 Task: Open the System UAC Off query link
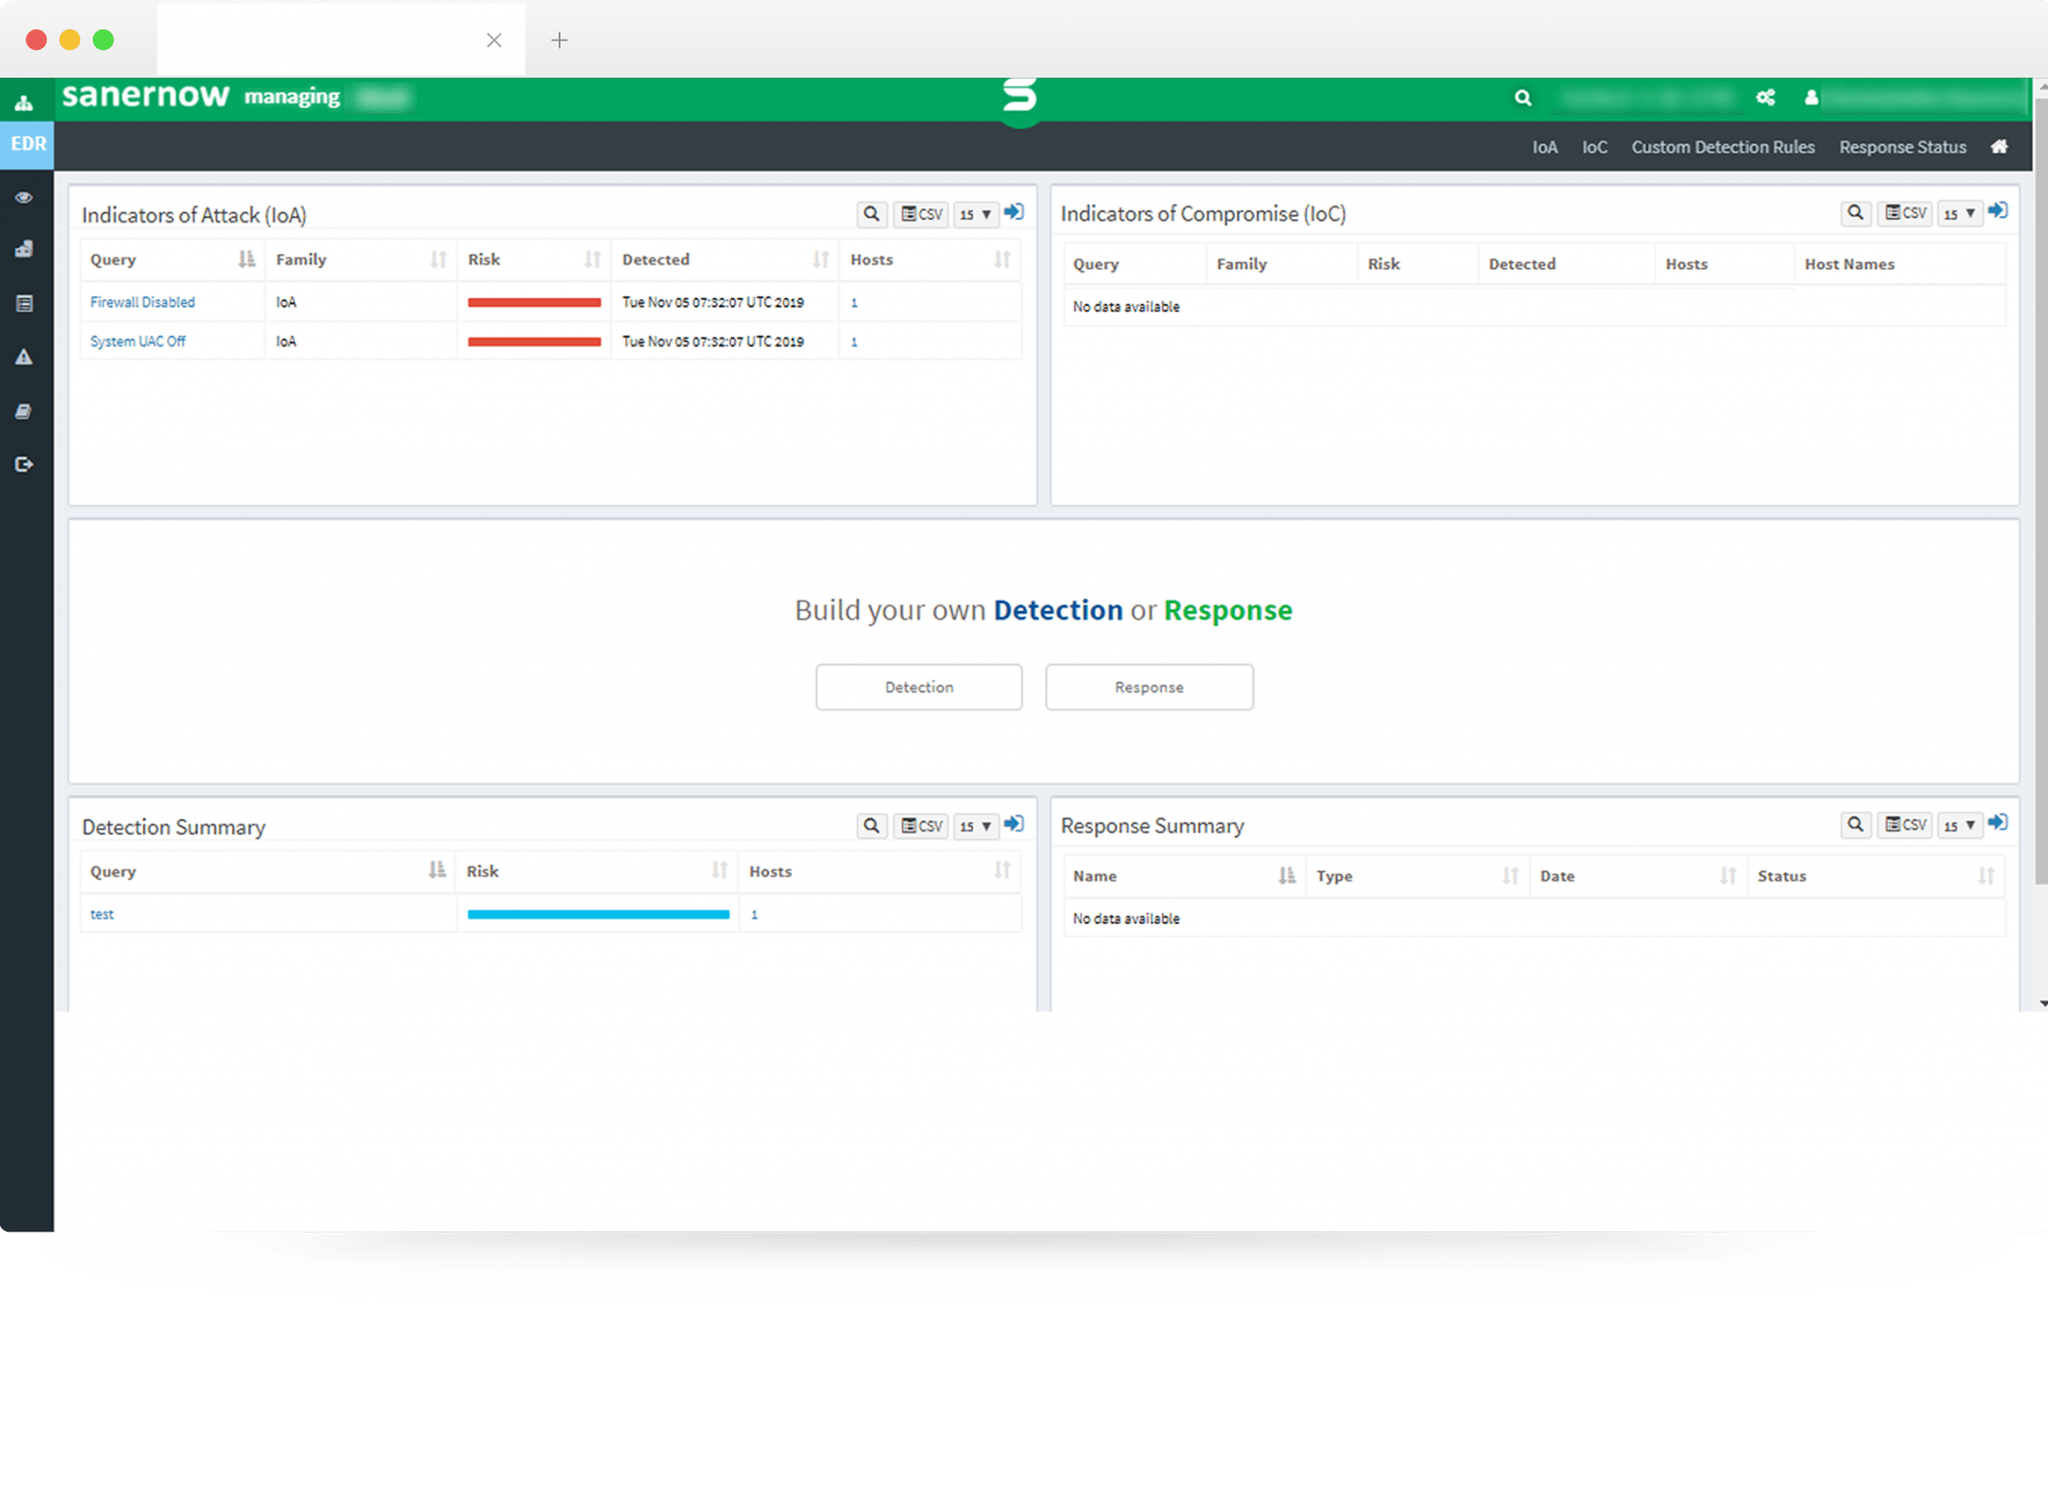coord(138,341)
